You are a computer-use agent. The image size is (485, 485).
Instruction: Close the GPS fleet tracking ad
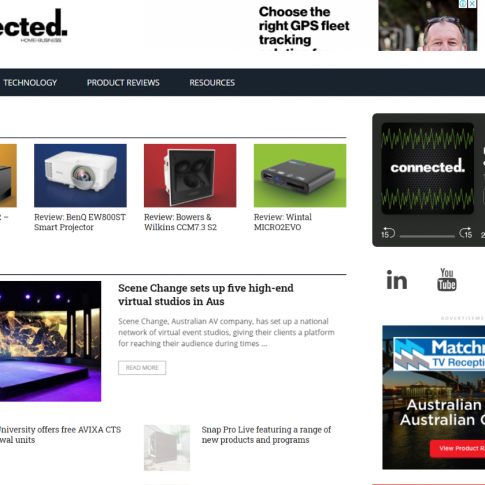coord(472,4)
